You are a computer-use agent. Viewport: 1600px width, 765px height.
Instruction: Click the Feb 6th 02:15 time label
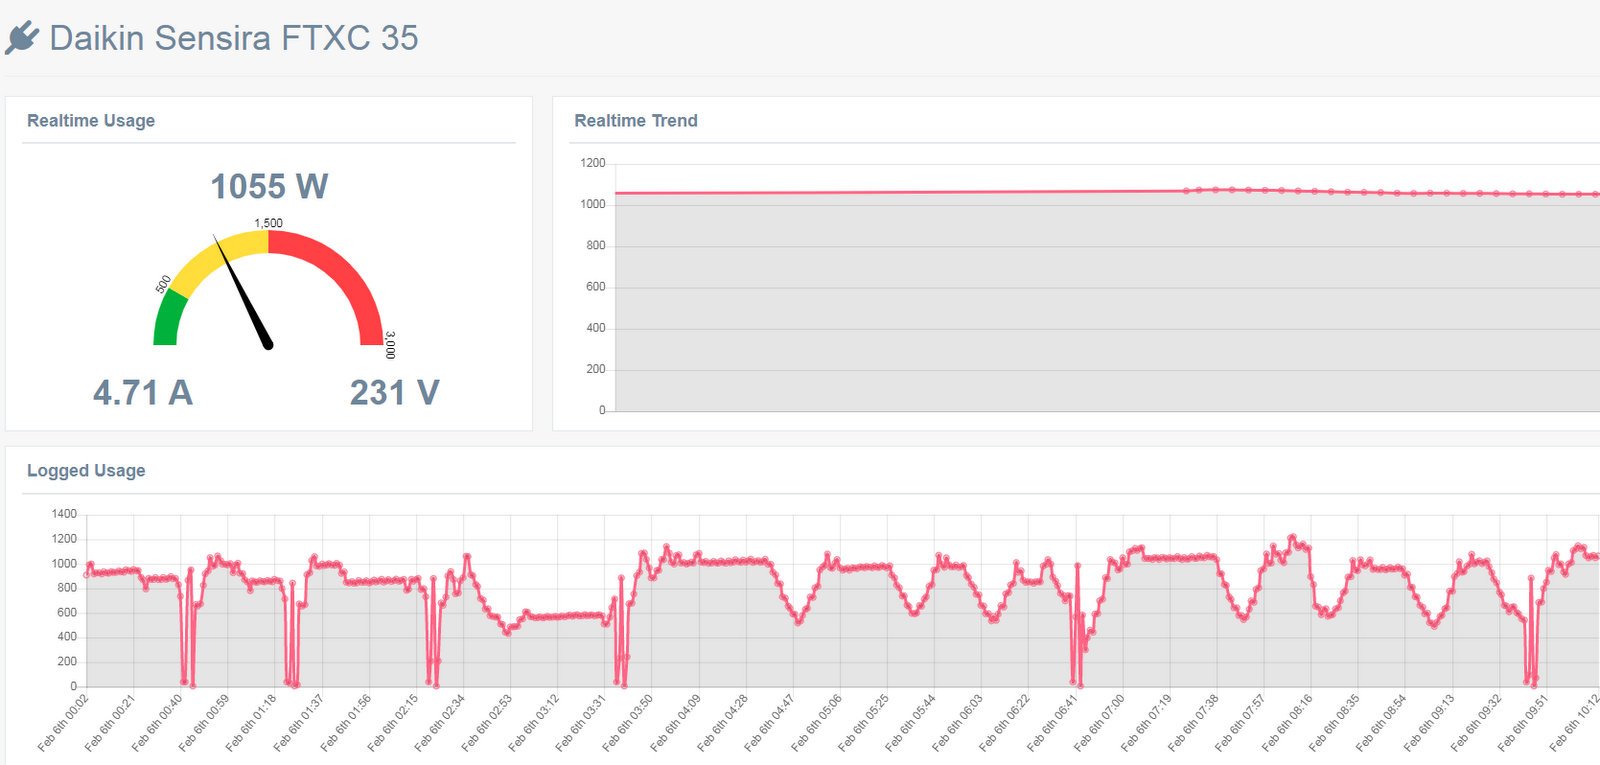pos(393,723)
